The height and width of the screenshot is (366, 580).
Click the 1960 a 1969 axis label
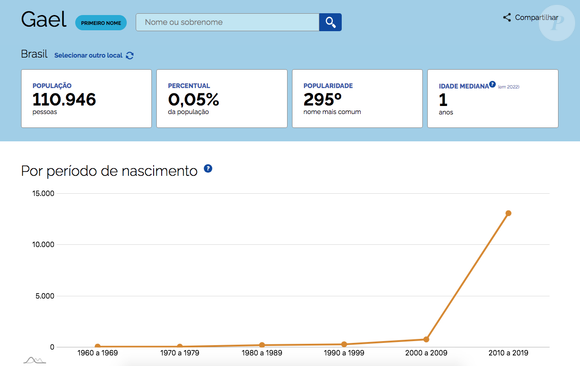[x=98, y=353]
